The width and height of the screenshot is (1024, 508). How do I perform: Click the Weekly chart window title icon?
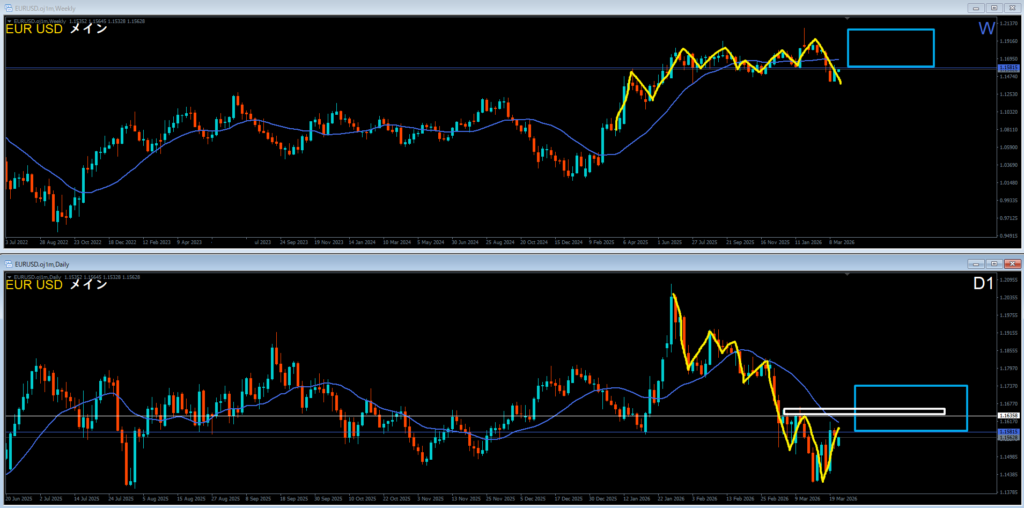8,8
